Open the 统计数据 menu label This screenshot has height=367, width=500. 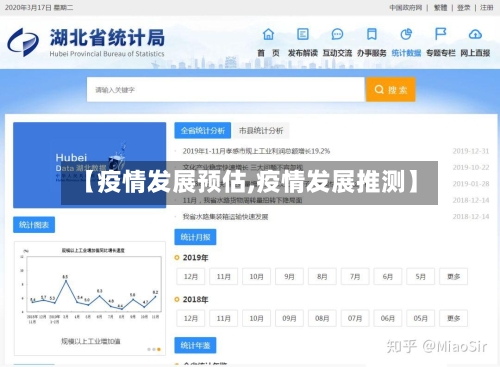pyautogui.click(x=406, y=53)
